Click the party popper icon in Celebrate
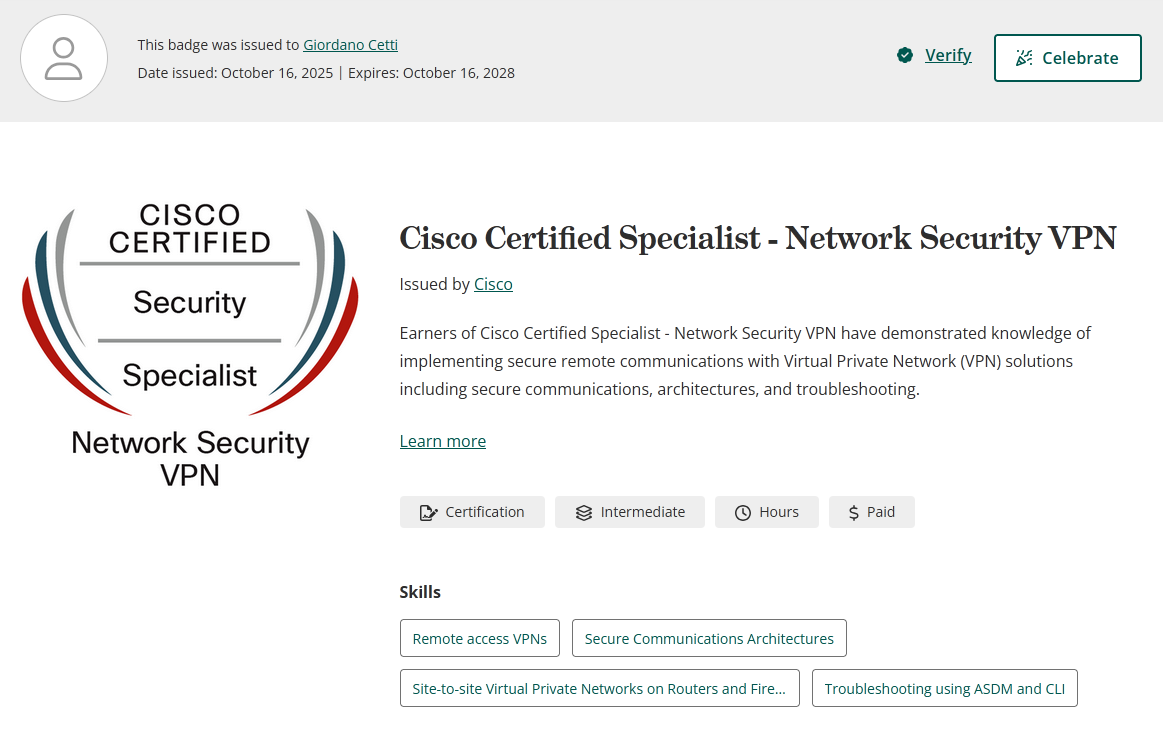1163x735 pixels. 1024,58
